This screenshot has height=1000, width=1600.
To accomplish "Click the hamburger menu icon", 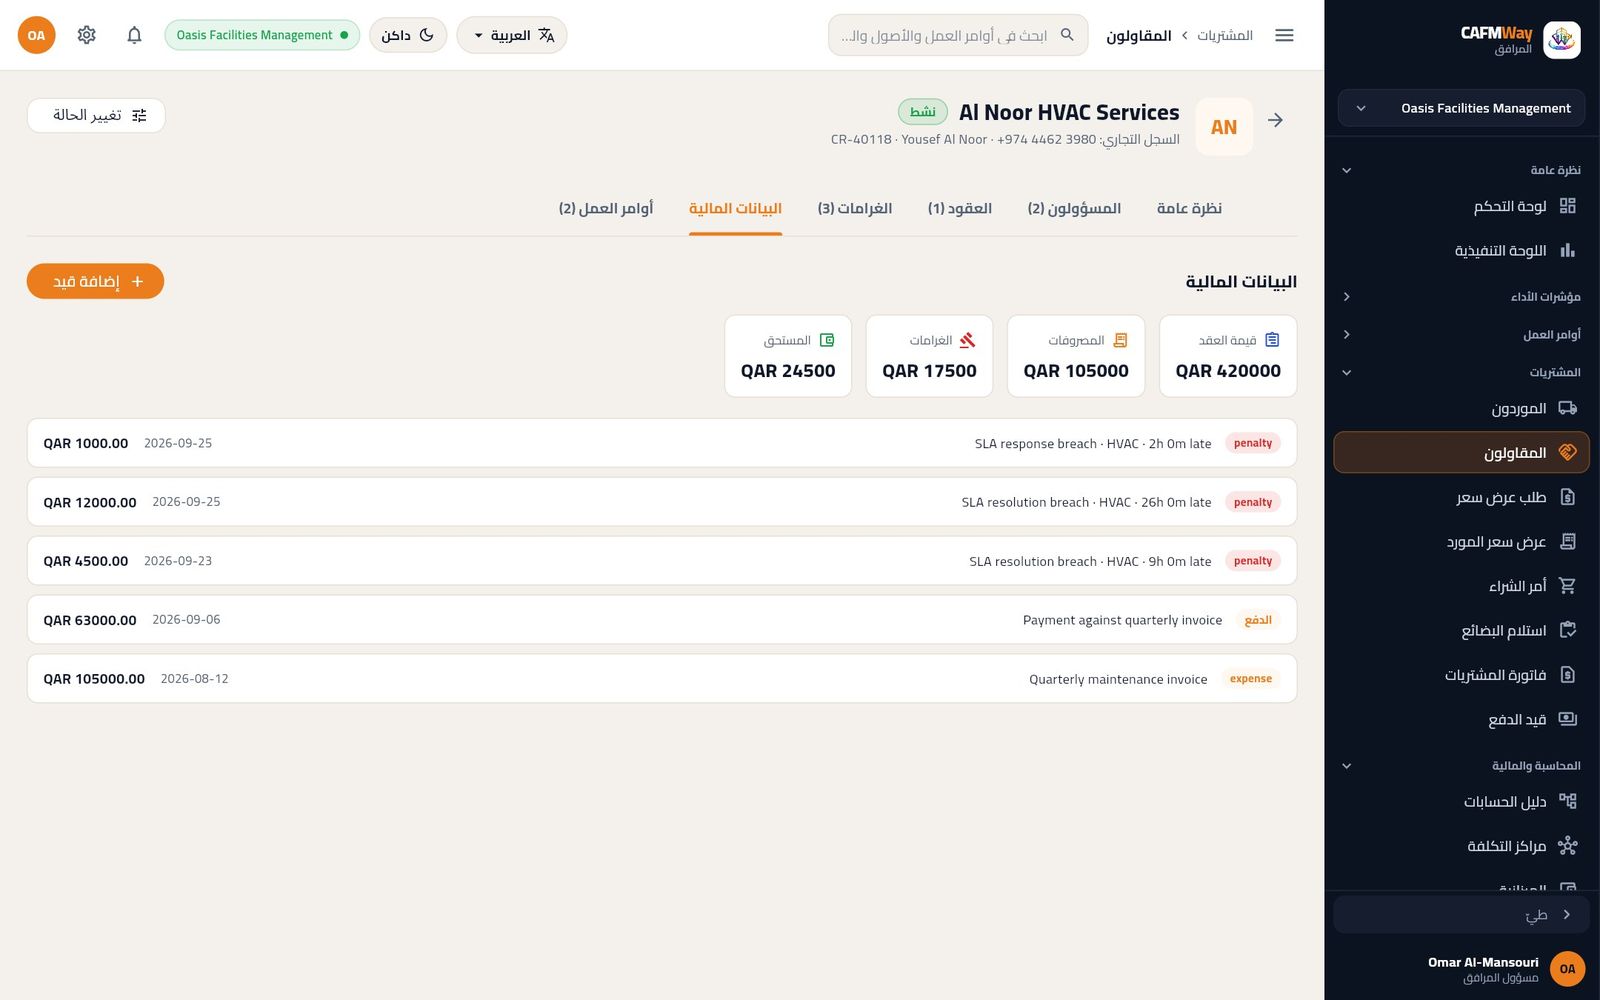I will pos(1284,35).
